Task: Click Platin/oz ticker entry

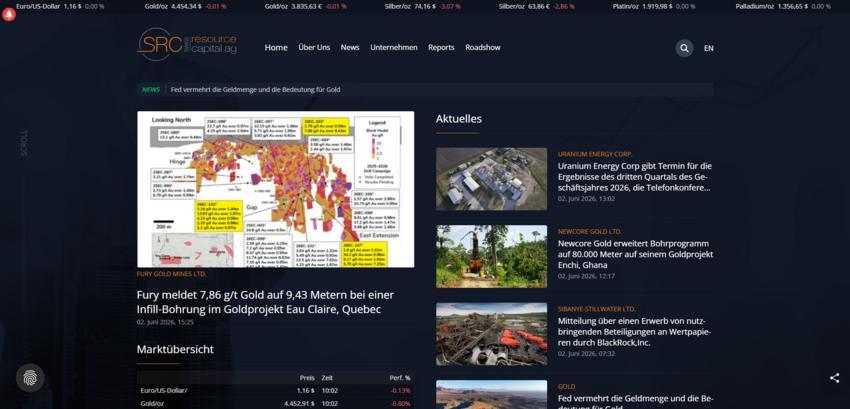Action: (x=654, y=7)
